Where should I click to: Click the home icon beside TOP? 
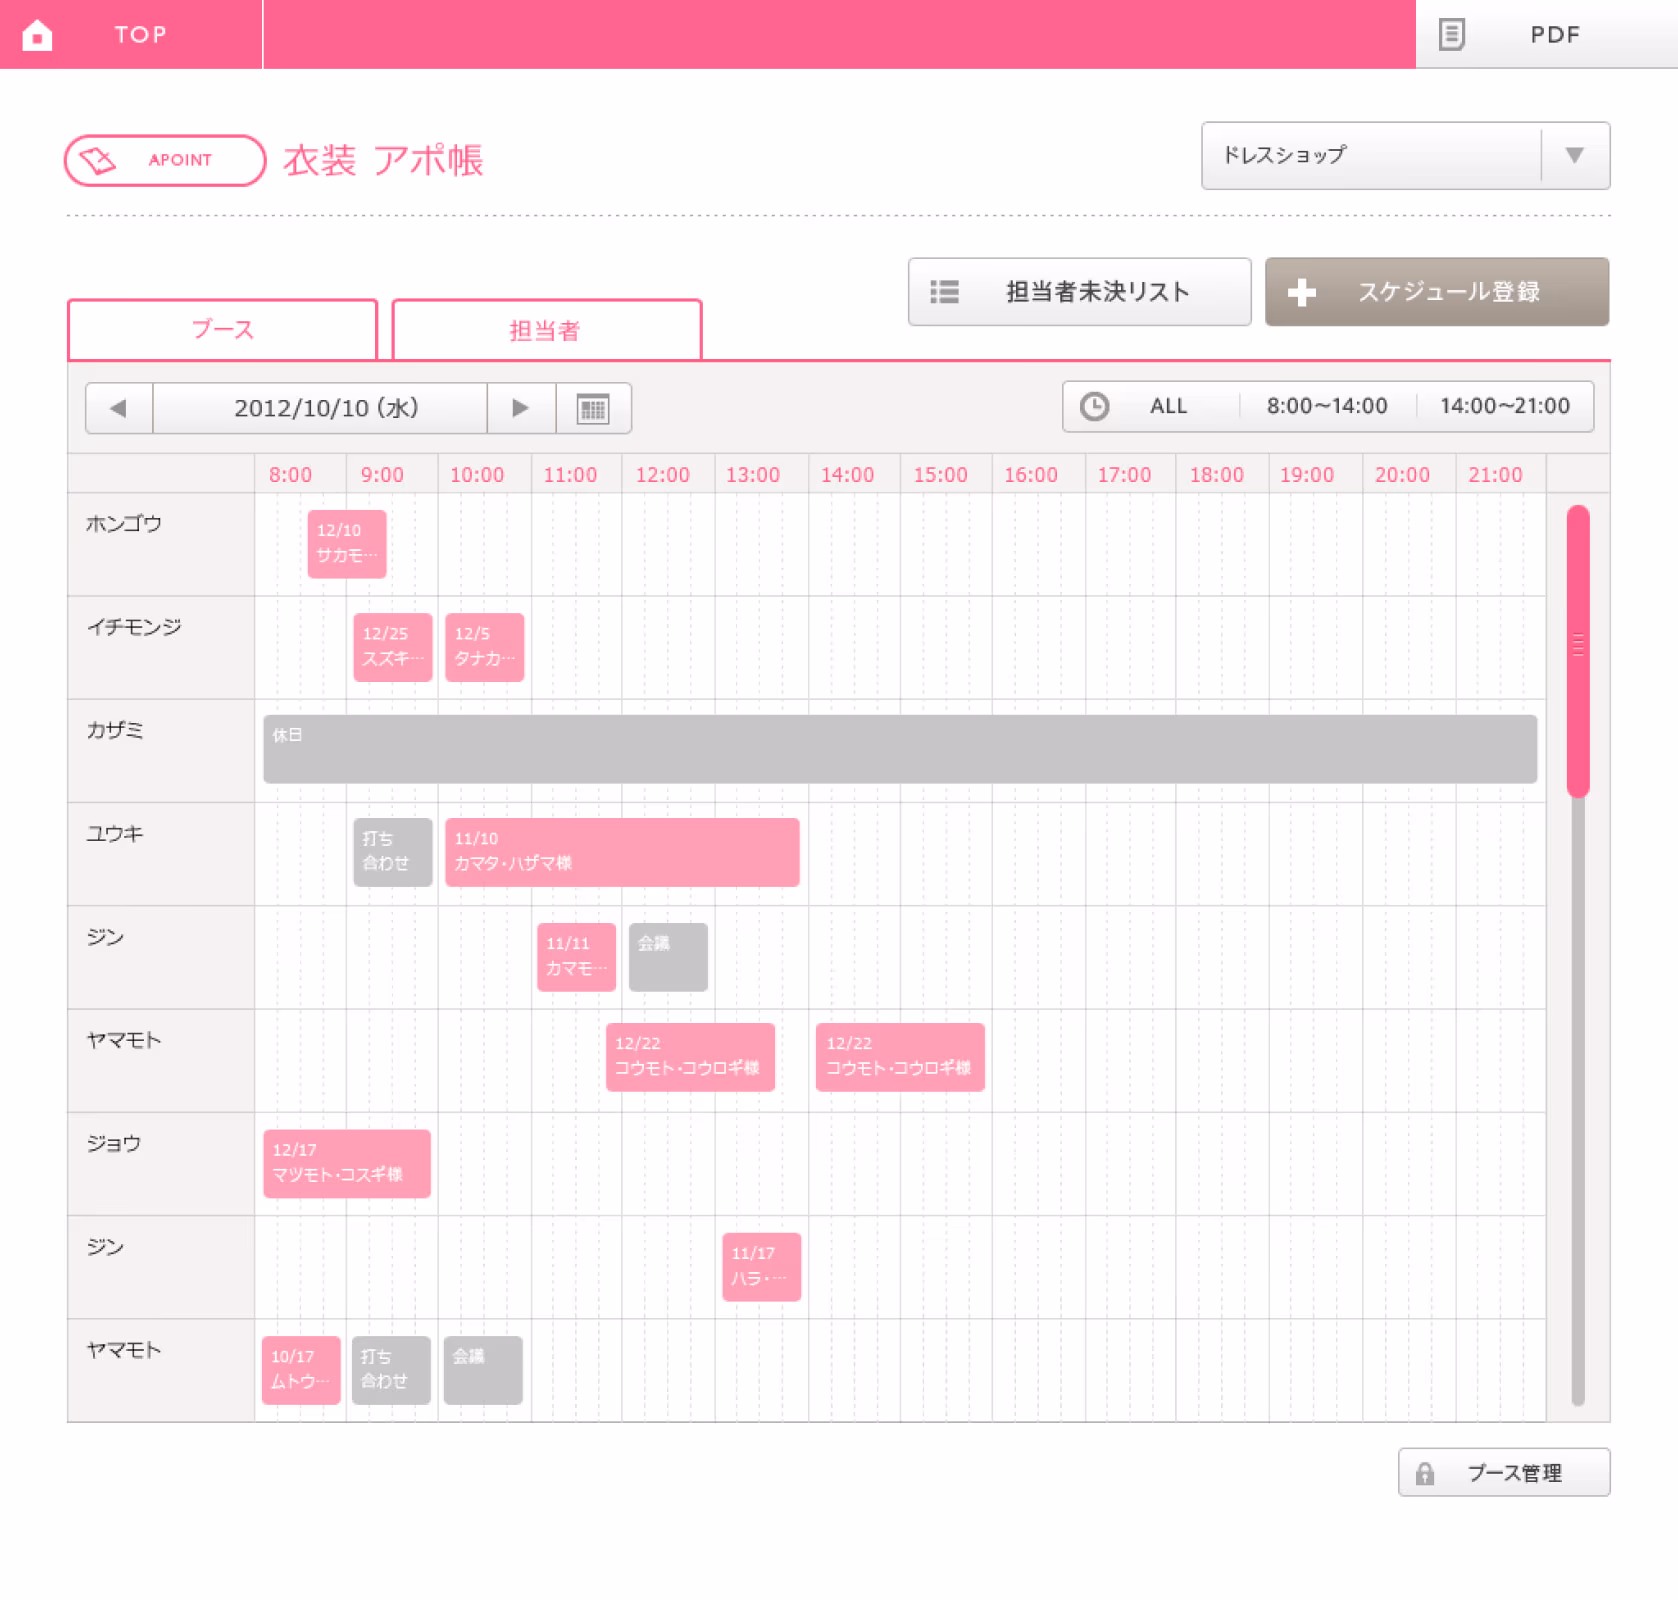click(37, 35)
